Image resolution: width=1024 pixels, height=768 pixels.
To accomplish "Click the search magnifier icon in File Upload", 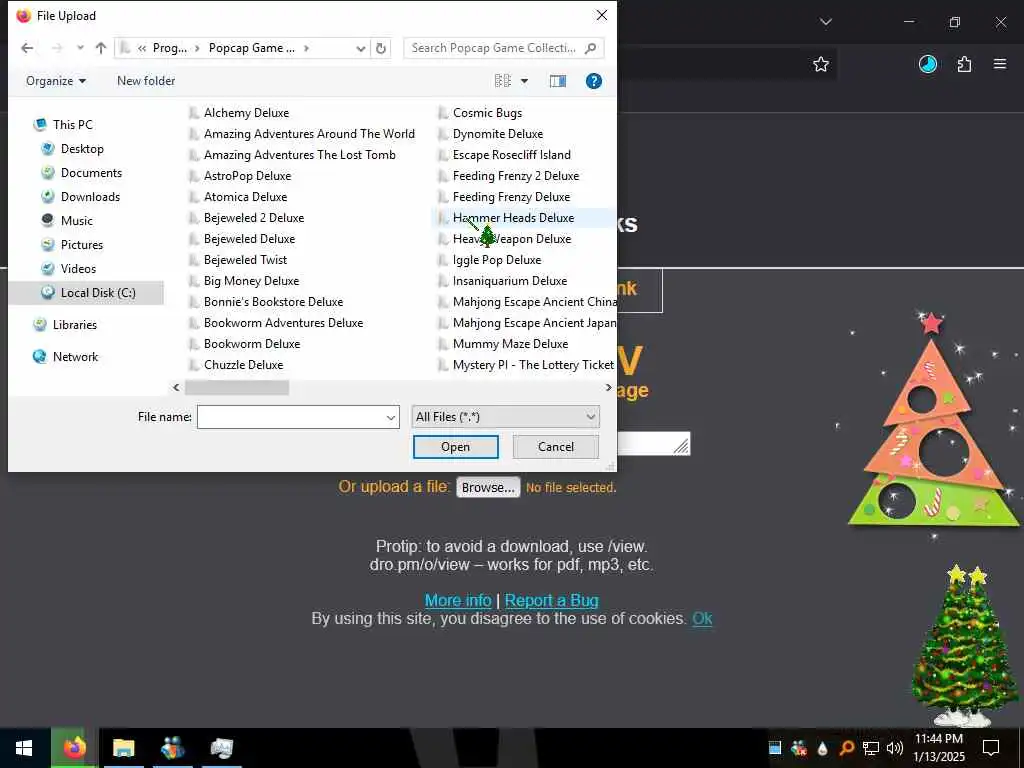I will coord(590,48).
